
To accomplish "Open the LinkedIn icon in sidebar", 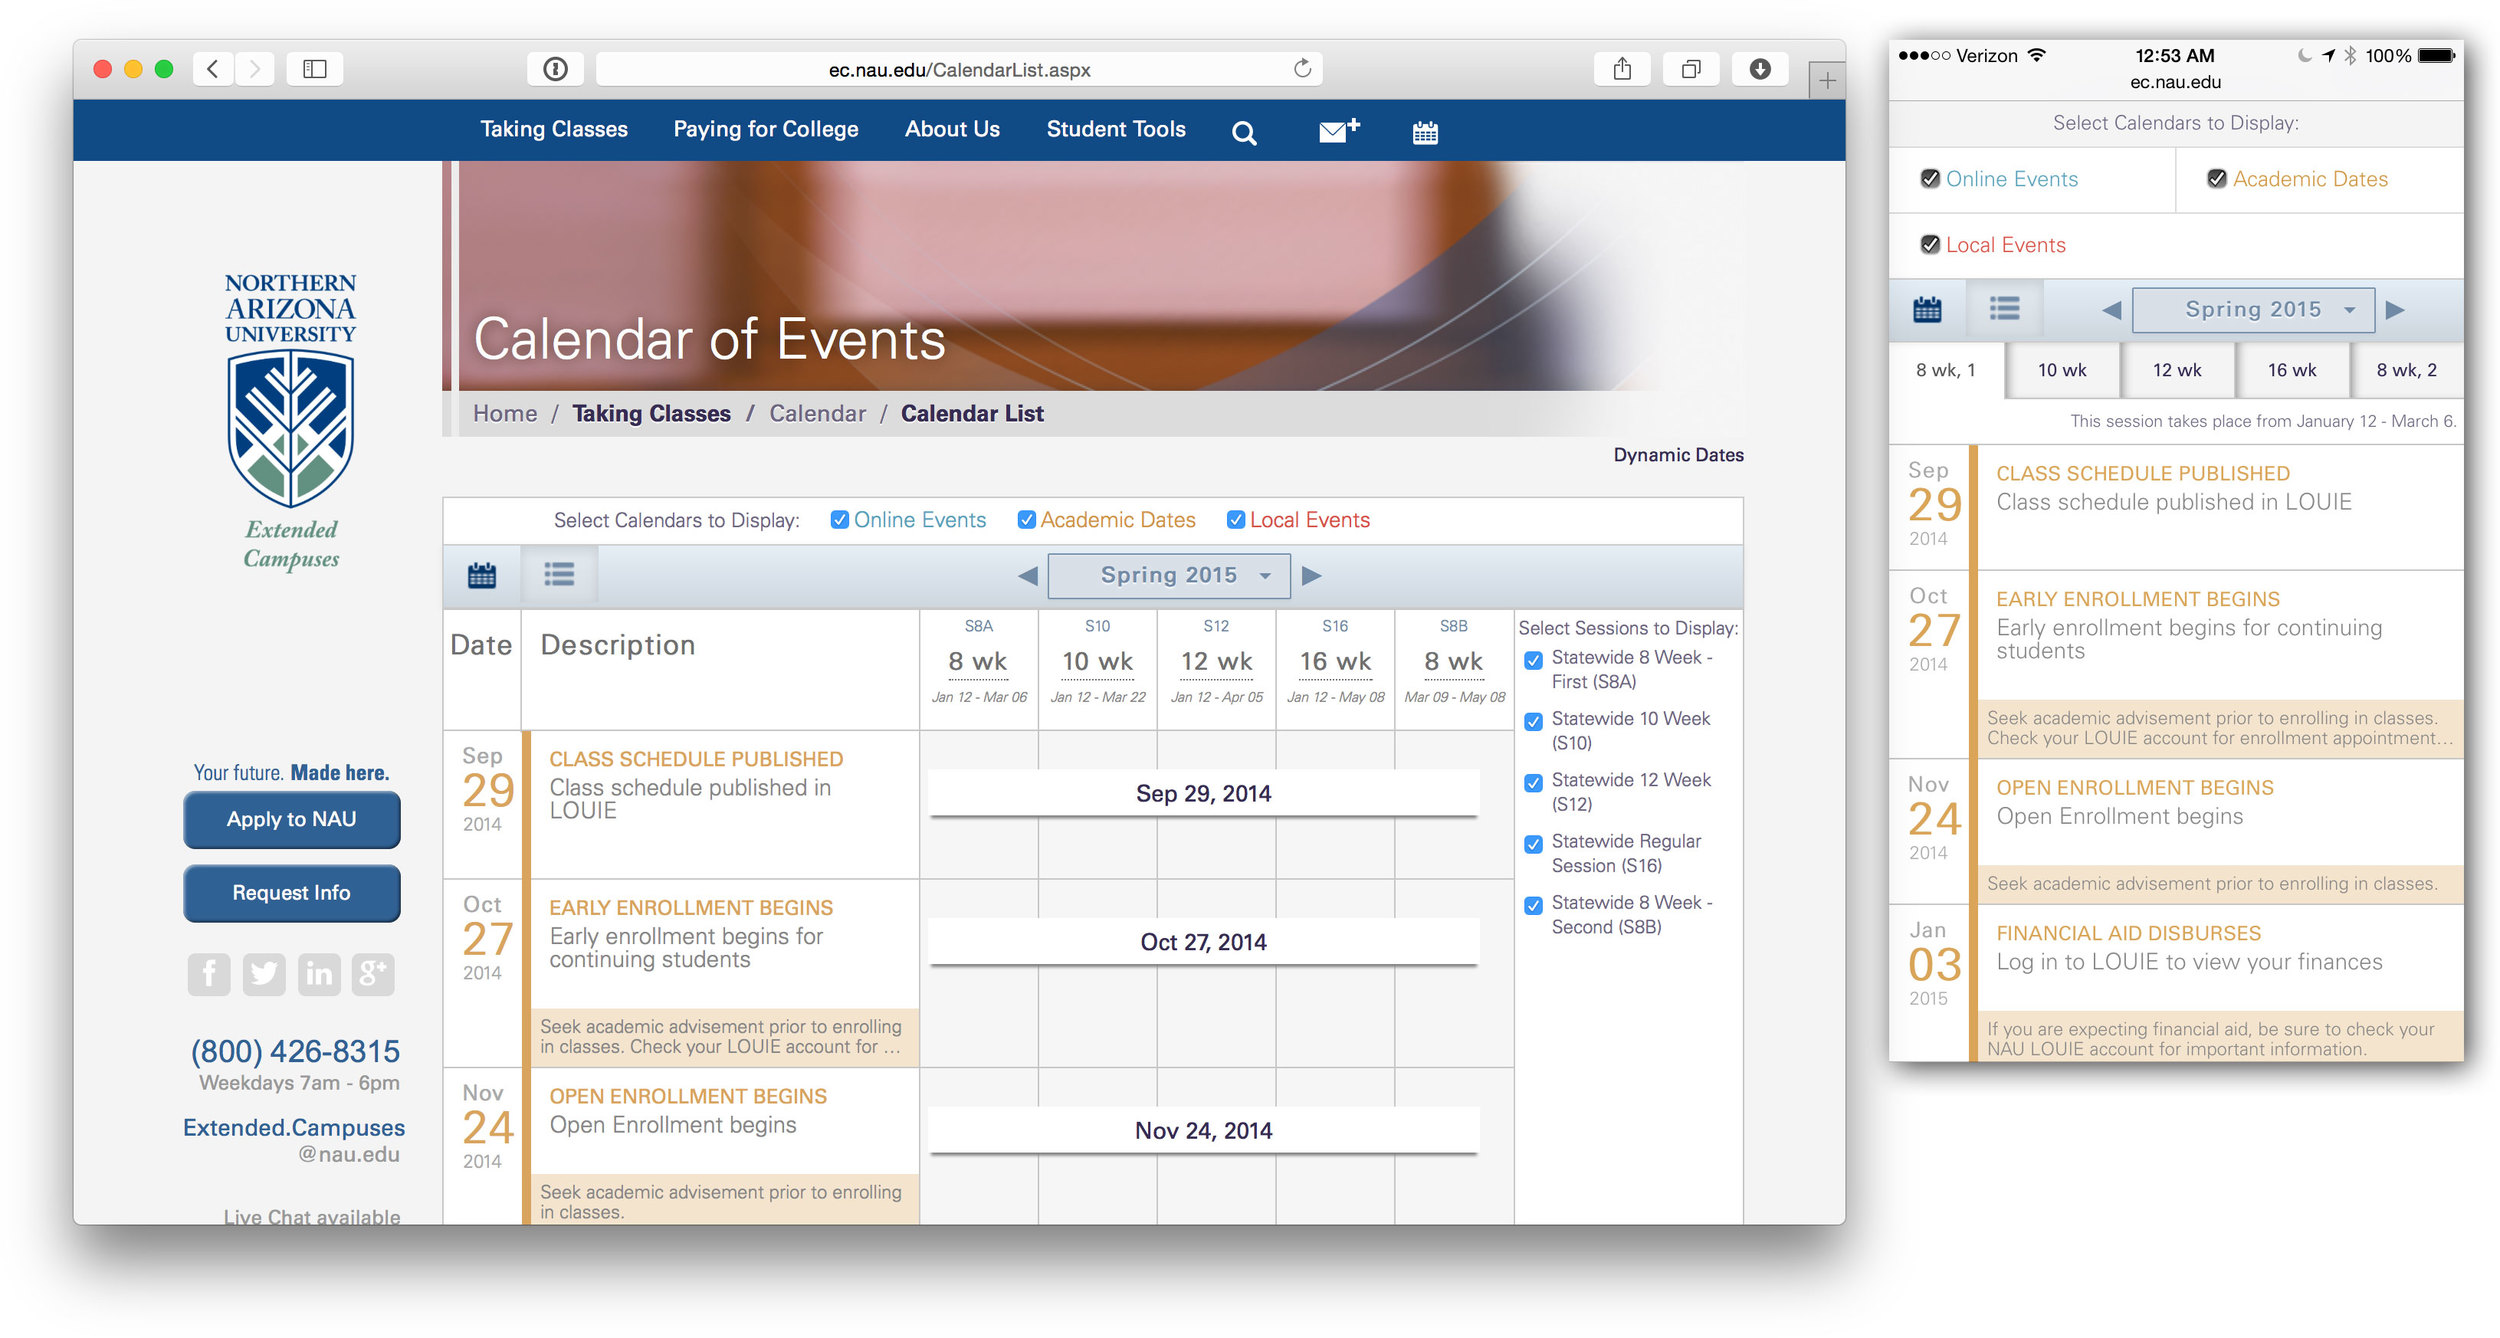I will [x=319, y=974].
